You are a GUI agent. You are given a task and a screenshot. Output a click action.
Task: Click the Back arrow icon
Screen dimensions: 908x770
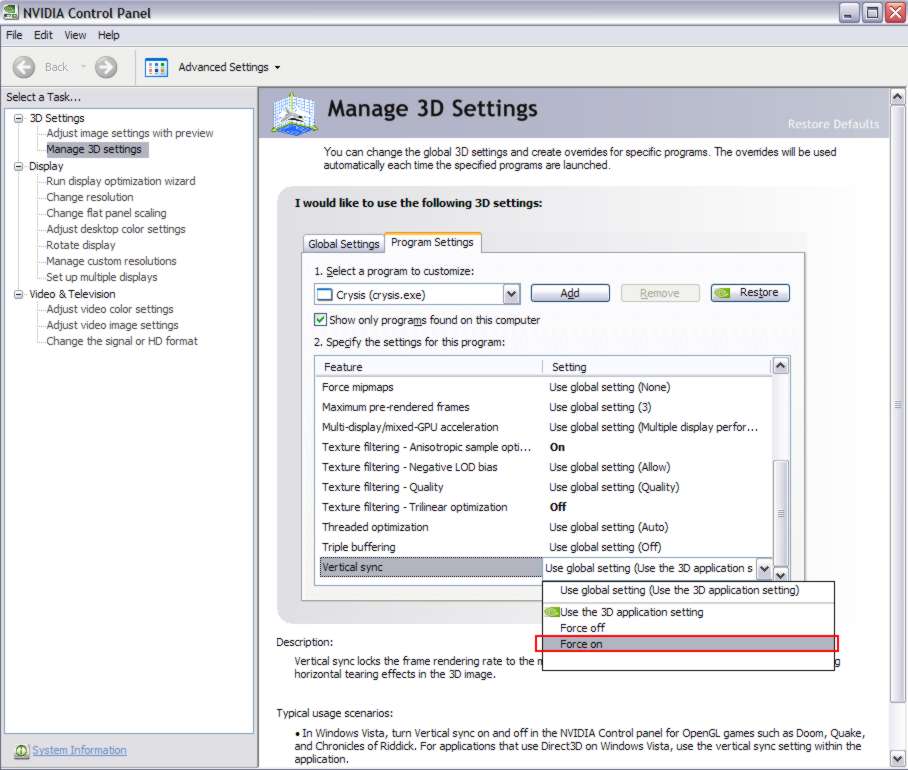point(24,67)
